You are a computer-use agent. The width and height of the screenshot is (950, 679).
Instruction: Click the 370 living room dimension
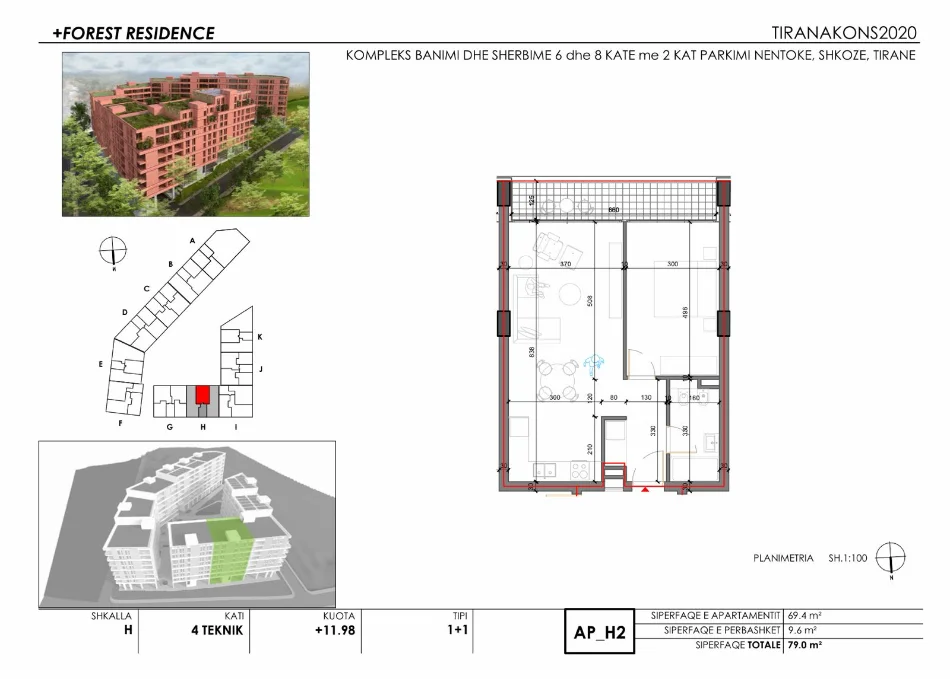tap(565, 264)
